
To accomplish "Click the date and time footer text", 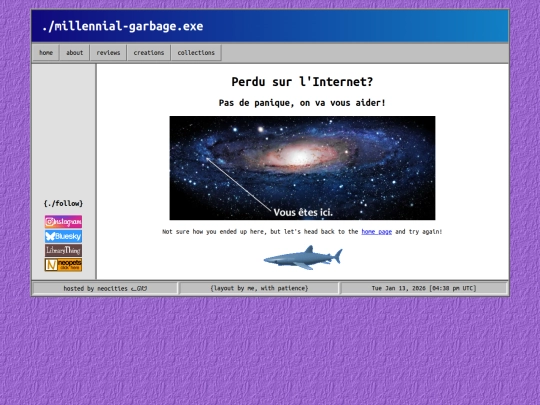I will click(x=424, y=288).
